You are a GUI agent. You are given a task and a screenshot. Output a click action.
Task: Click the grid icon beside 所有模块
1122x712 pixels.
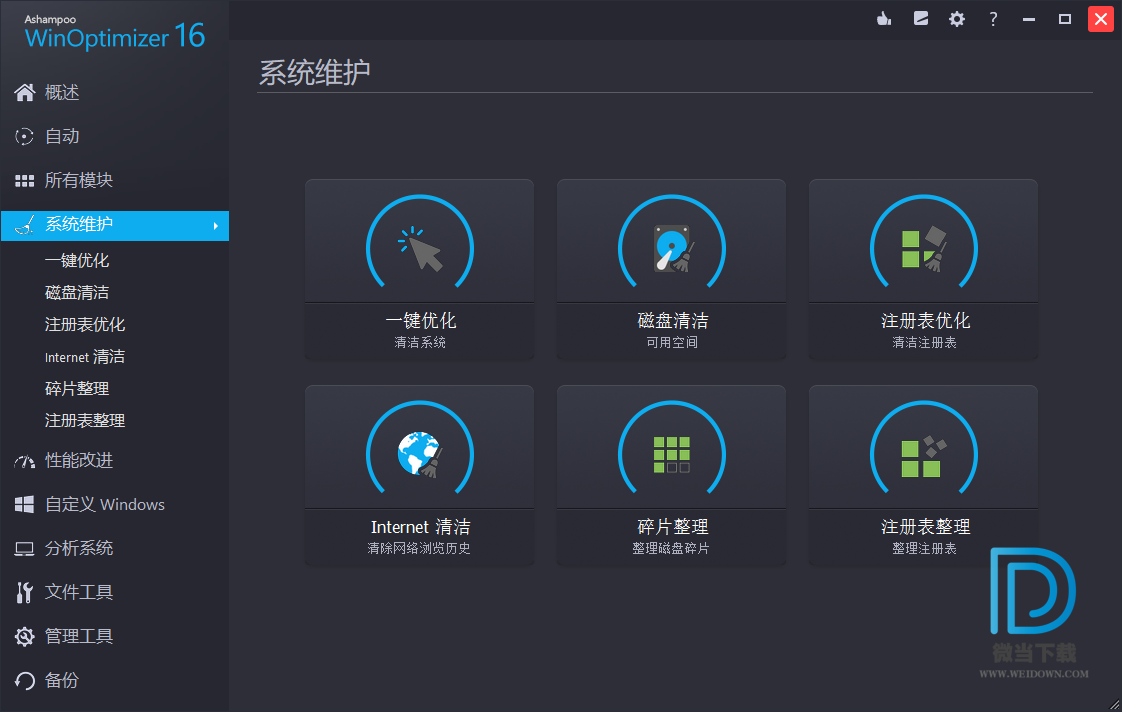pyautogui.click(x=24, y=181)
